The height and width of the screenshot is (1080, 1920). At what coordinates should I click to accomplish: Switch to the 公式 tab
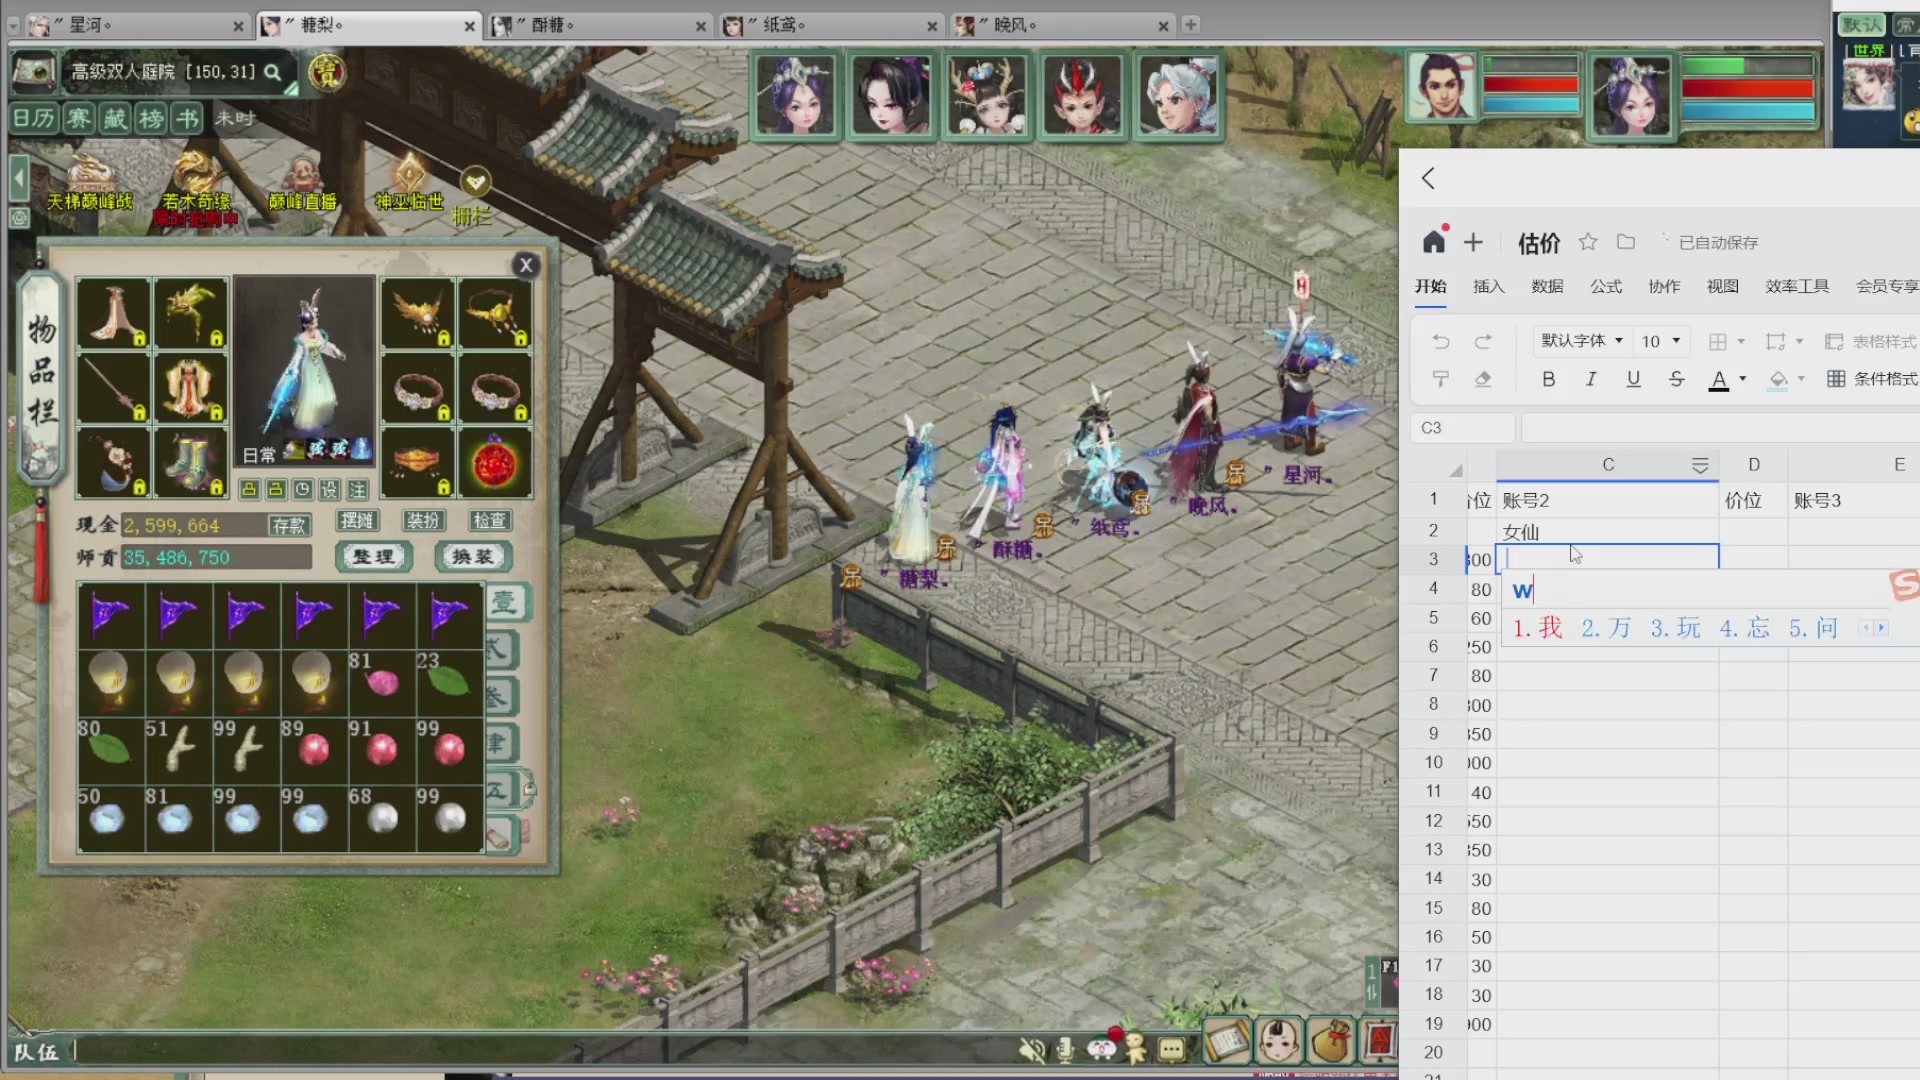click(x=1606, y=286)
